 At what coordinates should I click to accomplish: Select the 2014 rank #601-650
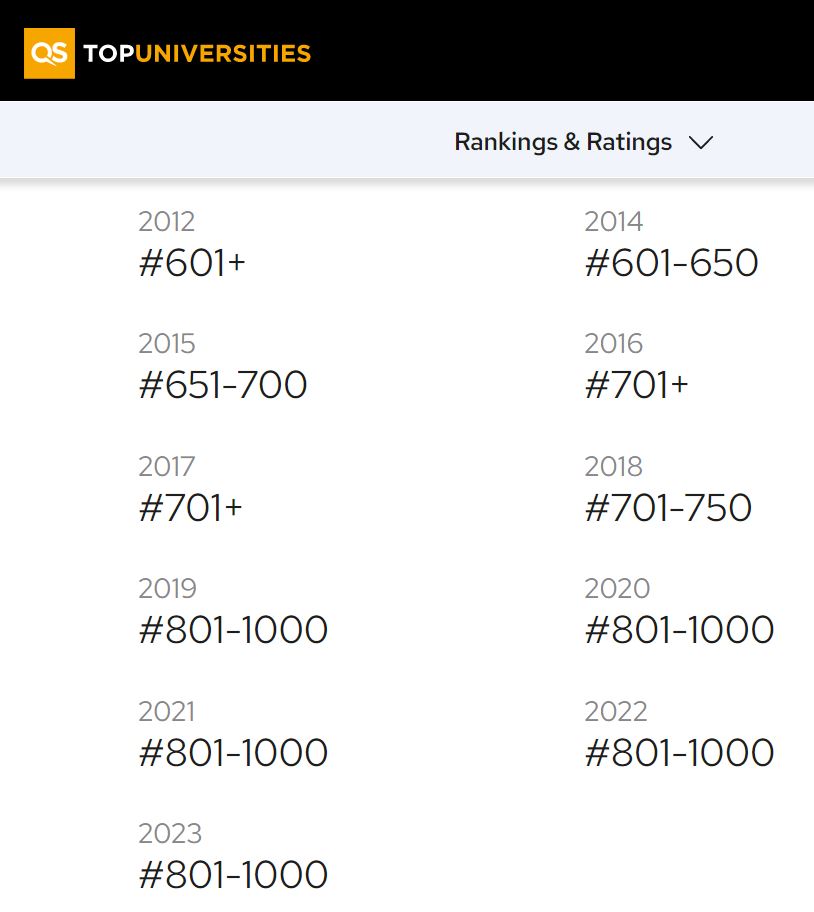pyautogui.click(x=672, y=263)
